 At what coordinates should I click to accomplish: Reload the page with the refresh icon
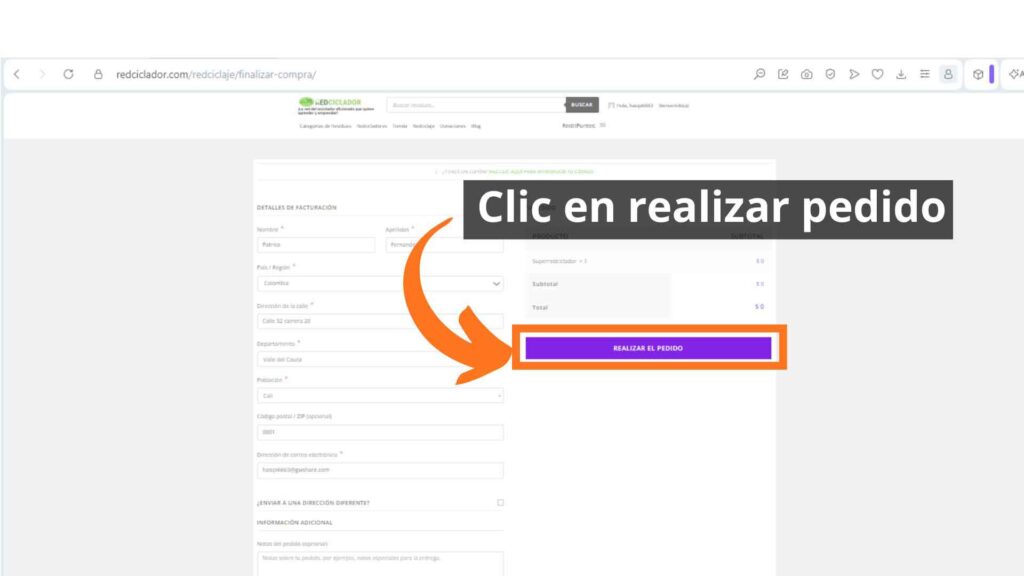(68, 74)
